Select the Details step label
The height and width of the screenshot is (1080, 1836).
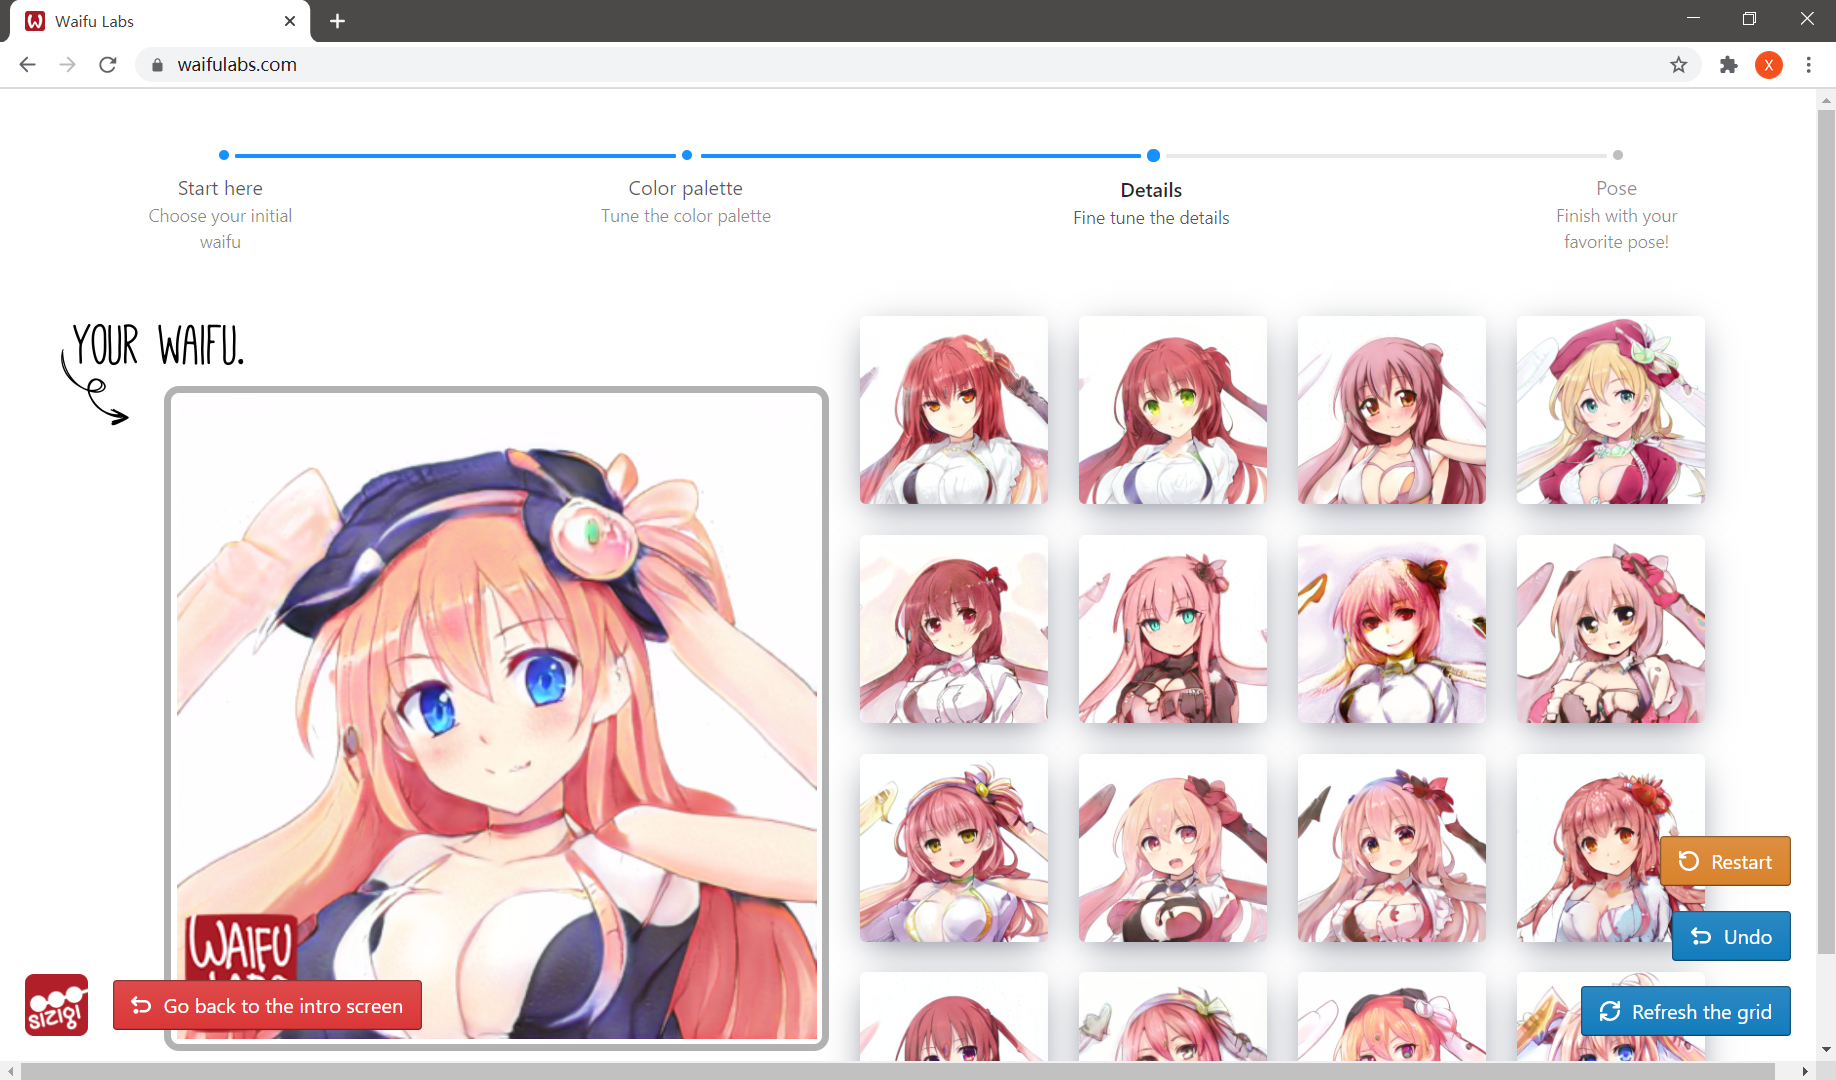click(x=1151, y=190)
